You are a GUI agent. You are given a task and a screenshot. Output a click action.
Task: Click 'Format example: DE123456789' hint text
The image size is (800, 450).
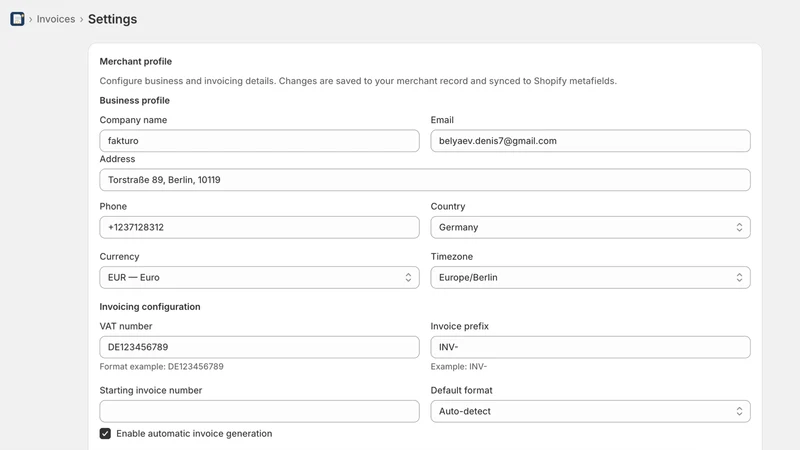[161, 366]
